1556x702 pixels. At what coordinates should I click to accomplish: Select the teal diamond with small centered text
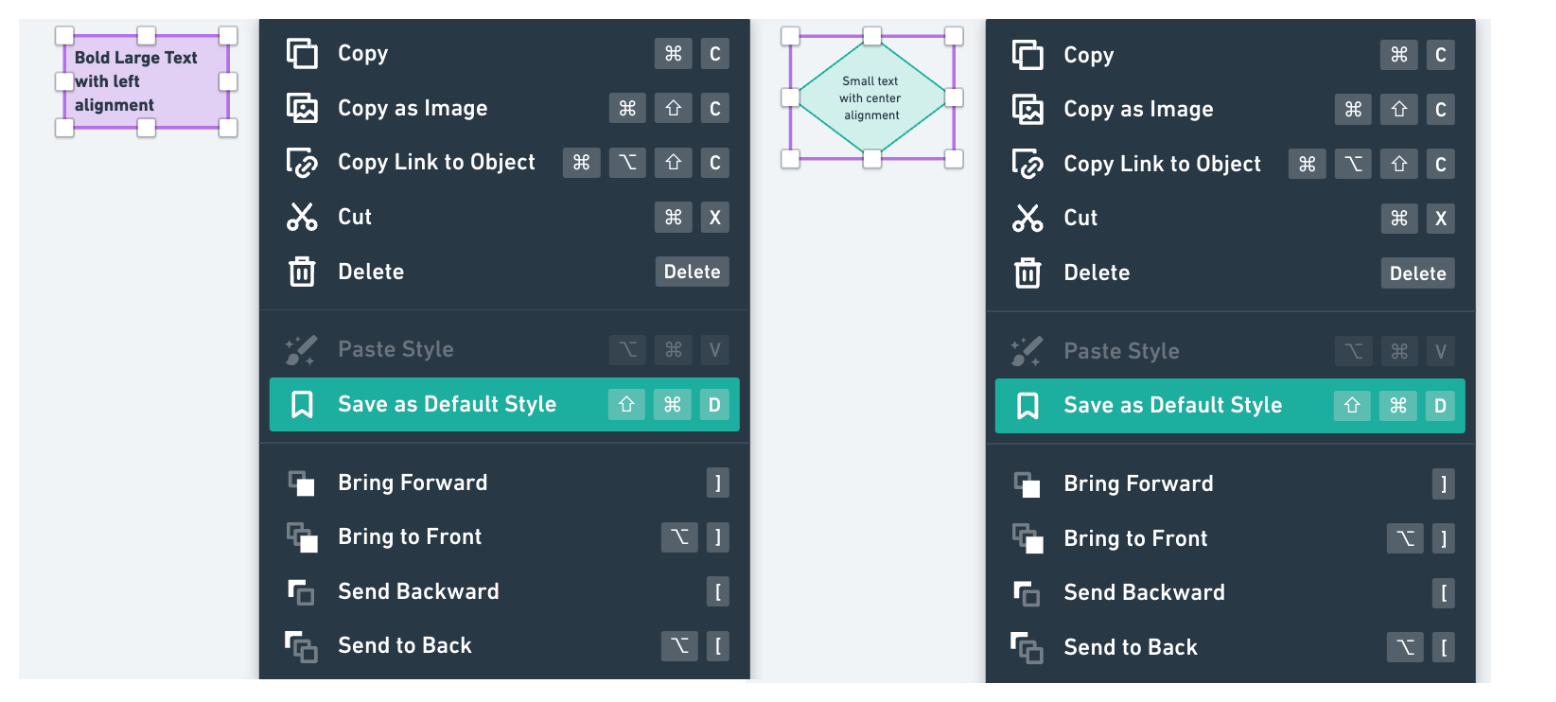tap(872, 97)
